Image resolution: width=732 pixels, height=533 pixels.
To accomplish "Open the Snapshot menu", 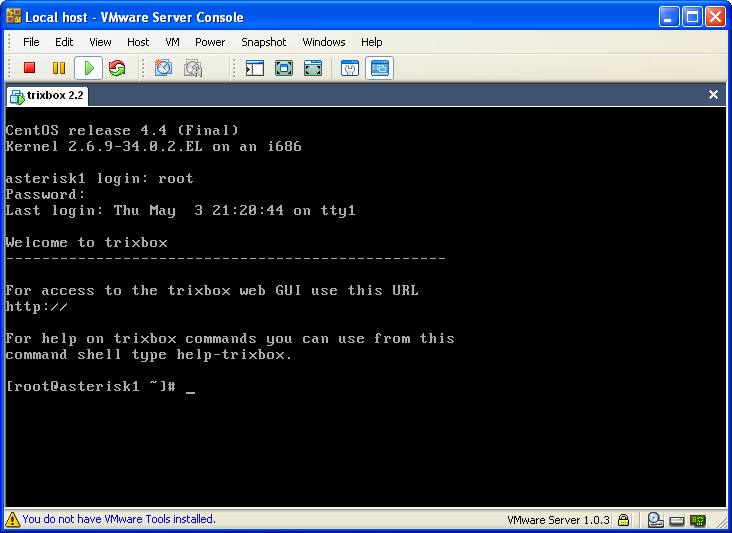I will (x=264, y=42).
